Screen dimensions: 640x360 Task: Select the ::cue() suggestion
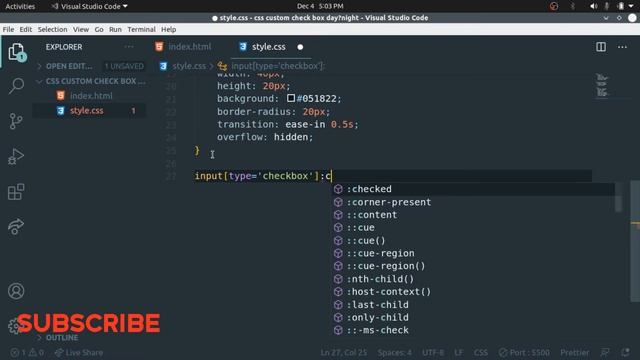(366, 240)
